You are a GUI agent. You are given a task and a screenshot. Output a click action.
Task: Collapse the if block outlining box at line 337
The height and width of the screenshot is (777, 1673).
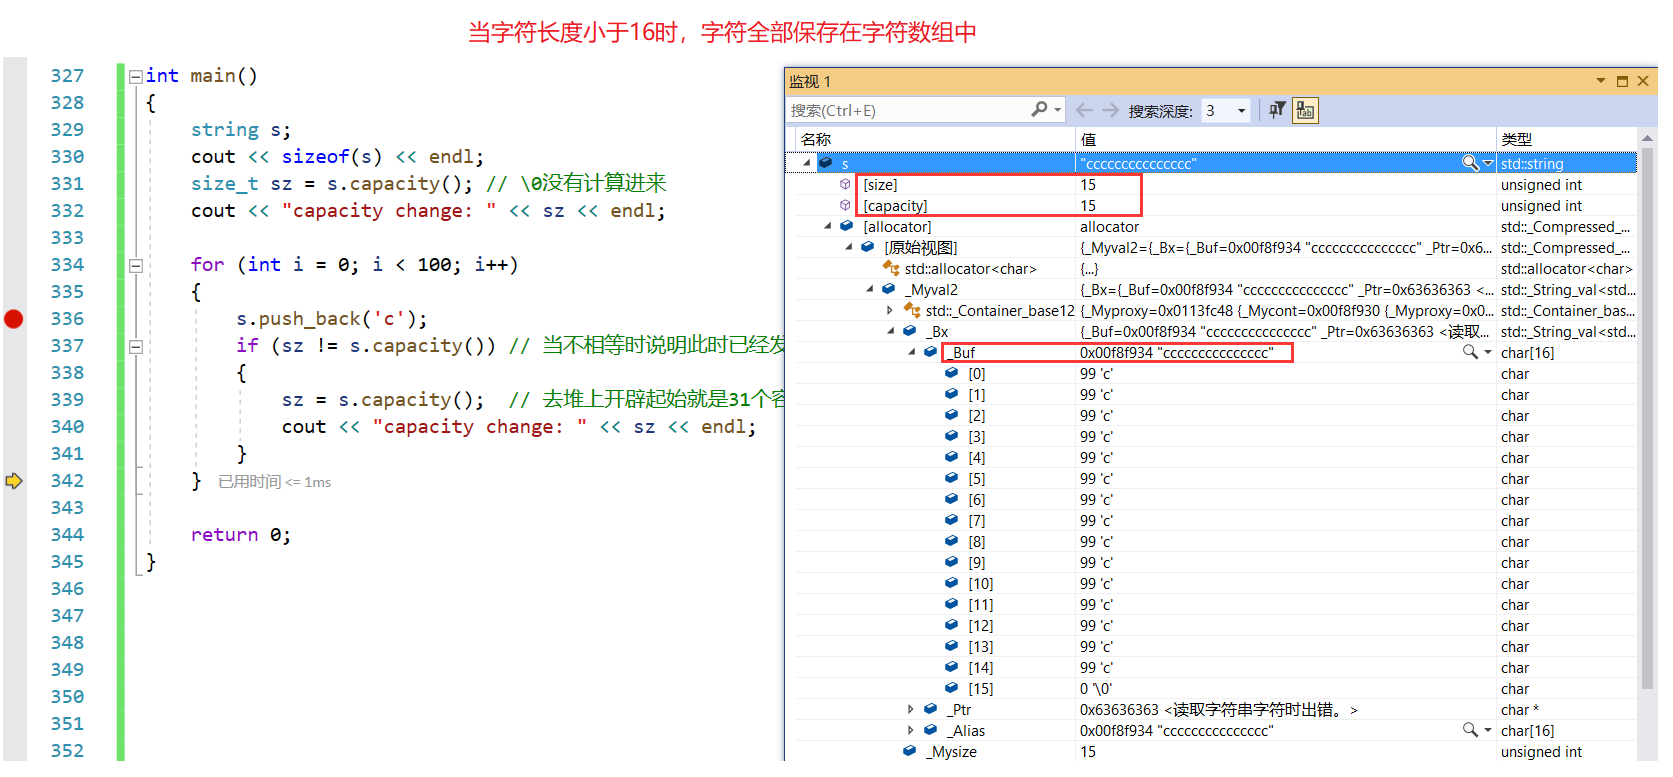[135, 347]
